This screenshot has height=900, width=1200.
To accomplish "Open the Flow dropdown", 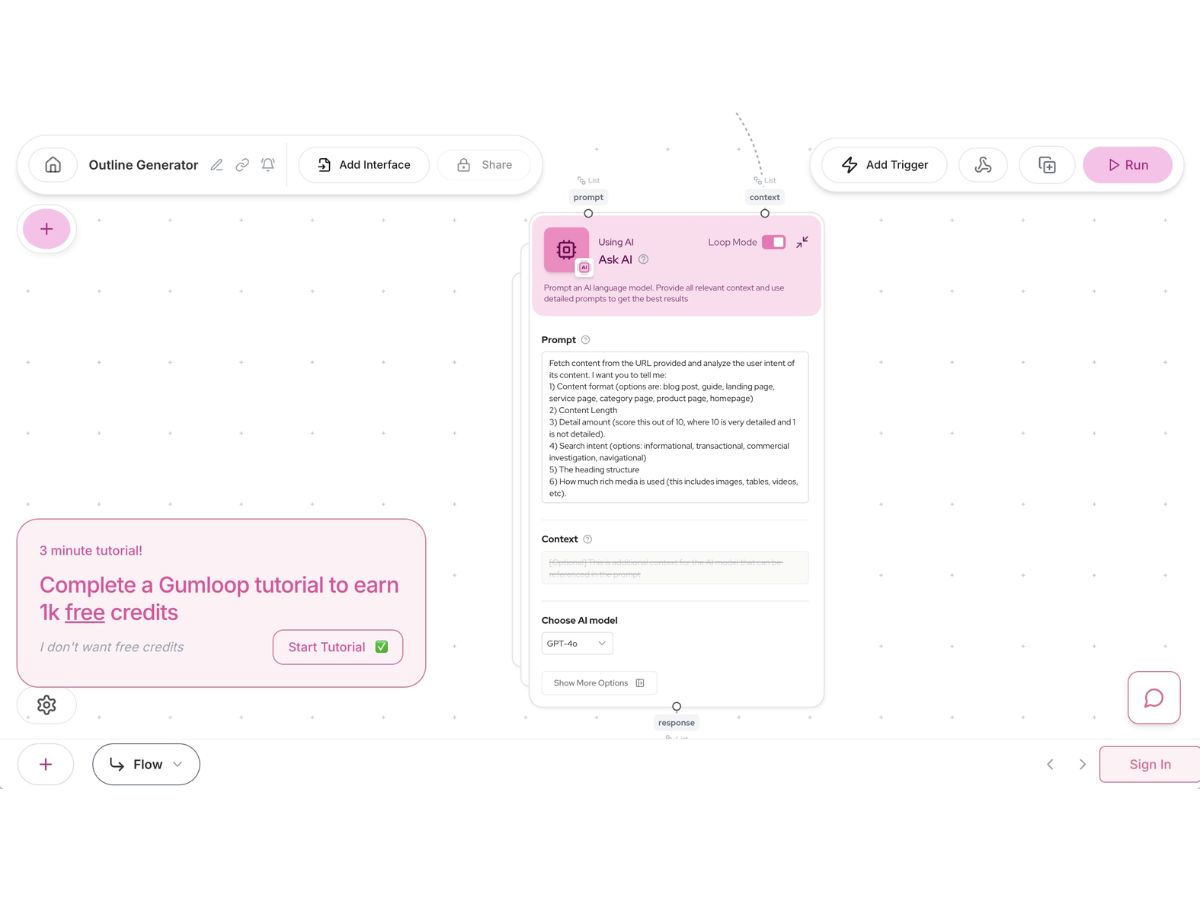I will tap(146, 764).
